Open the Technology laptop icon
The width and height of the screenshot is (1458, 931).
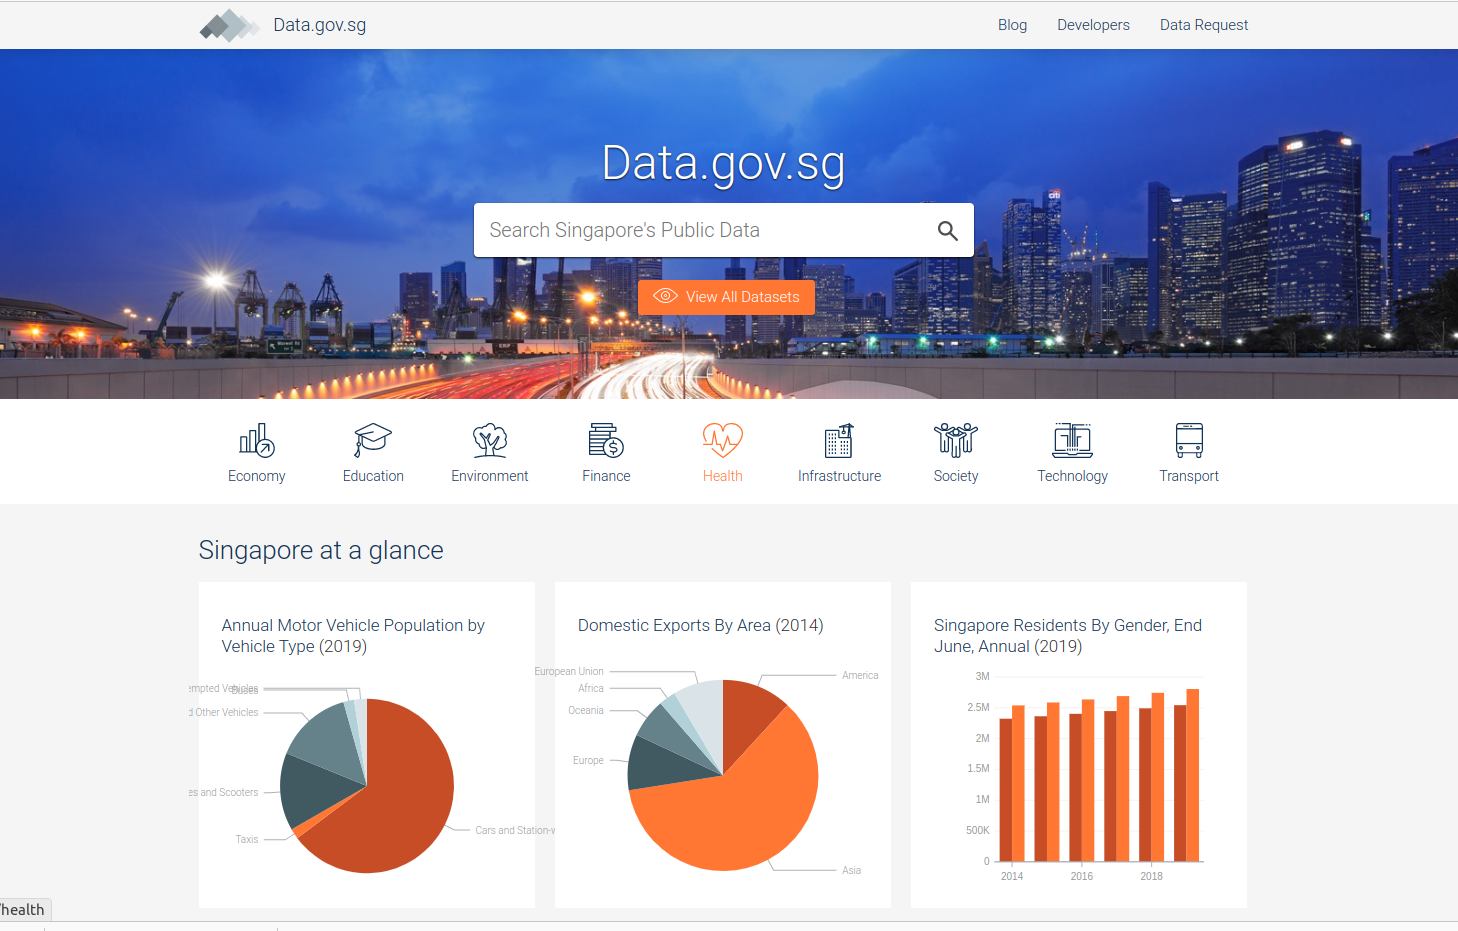pyautogui.click(x=1072, y=440)
